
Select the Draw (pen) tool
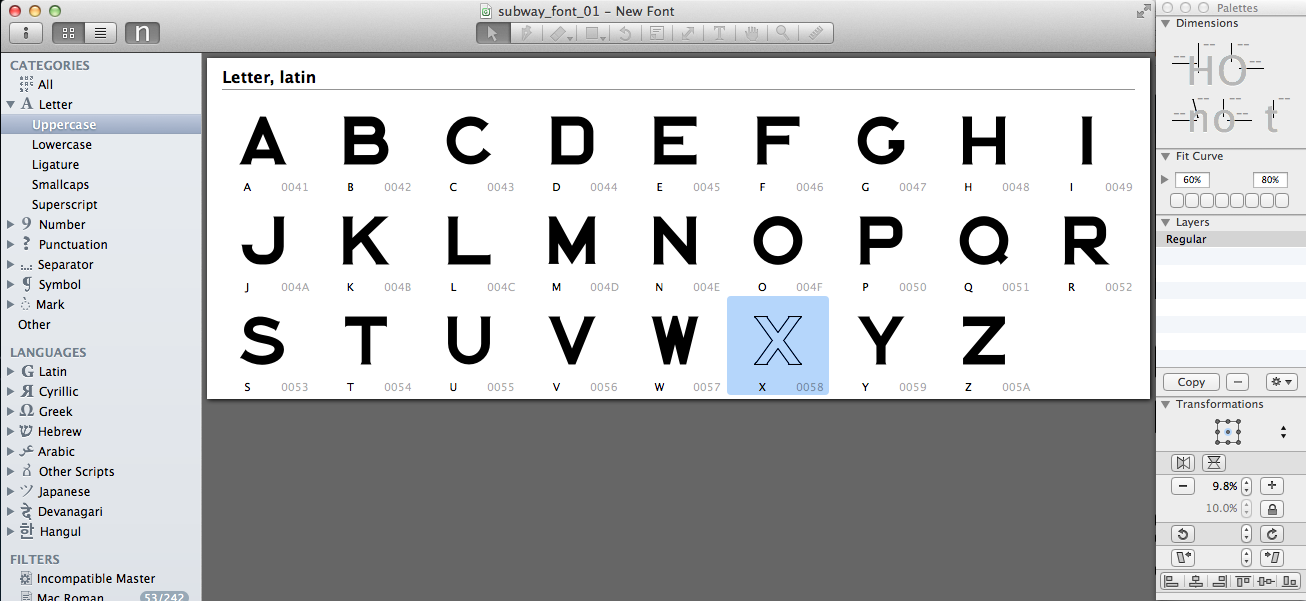click(x=527, y=33)
